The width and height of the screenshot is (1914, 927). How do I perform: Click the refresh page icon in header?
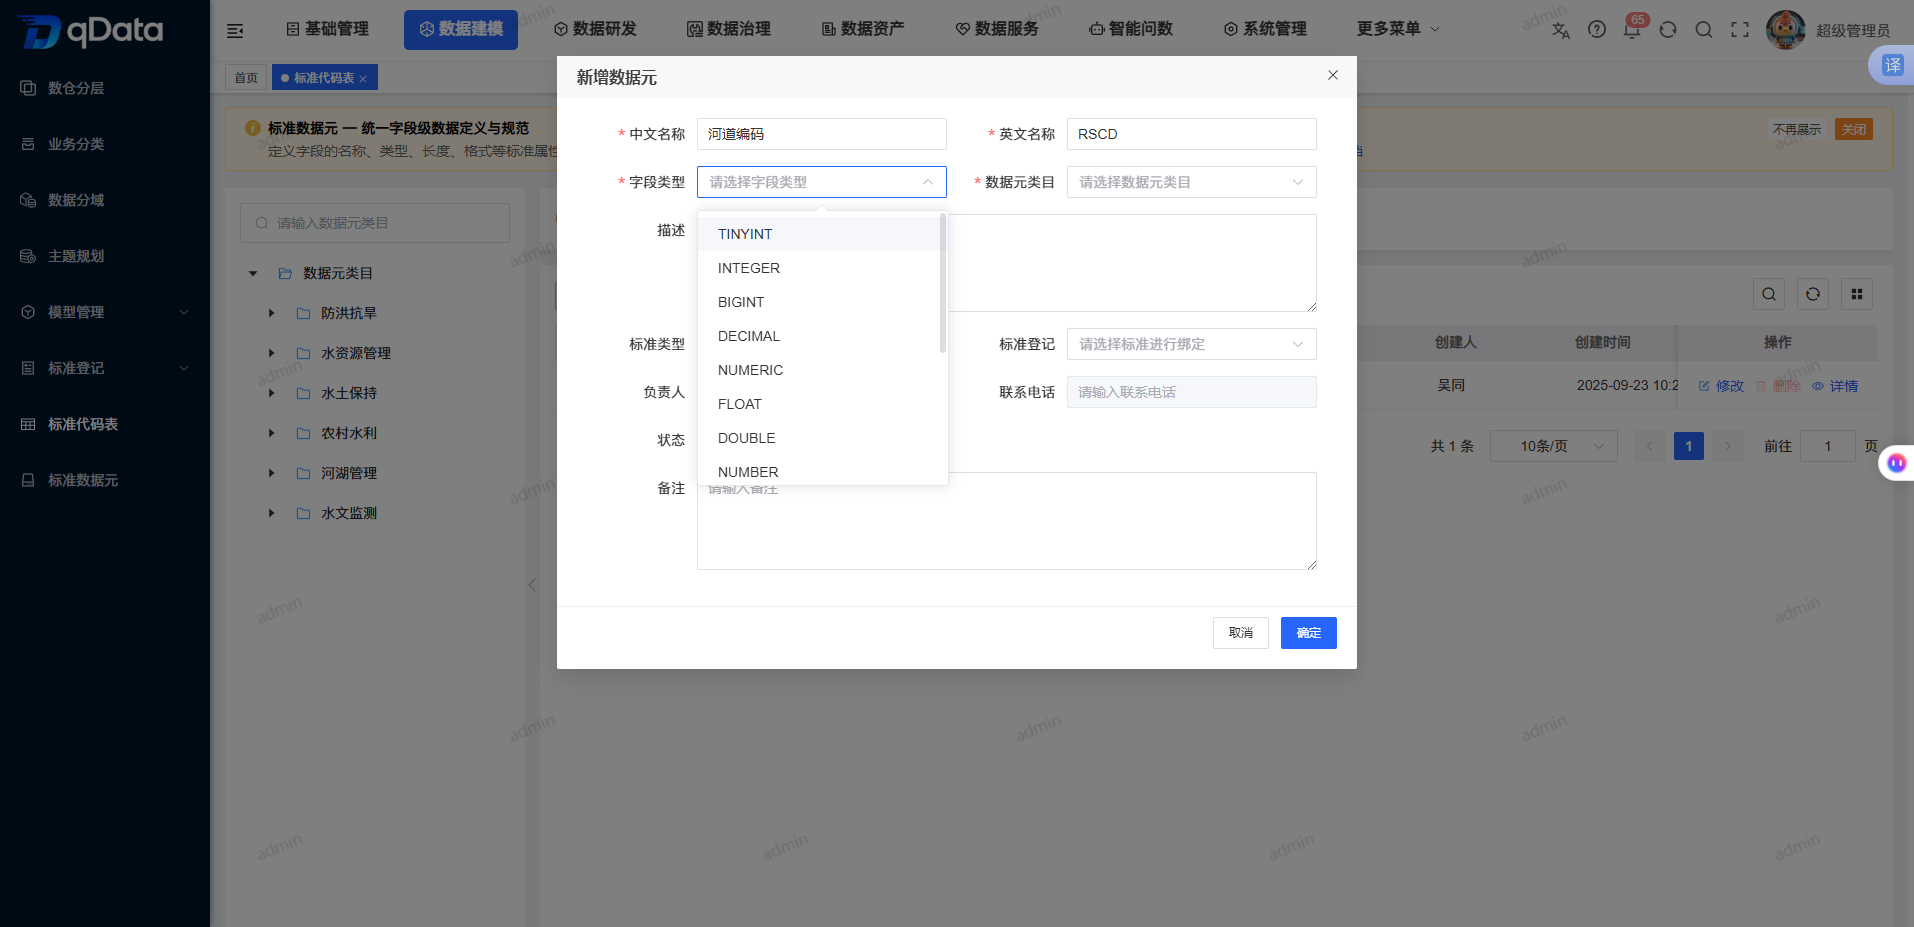coord(1668,30)
